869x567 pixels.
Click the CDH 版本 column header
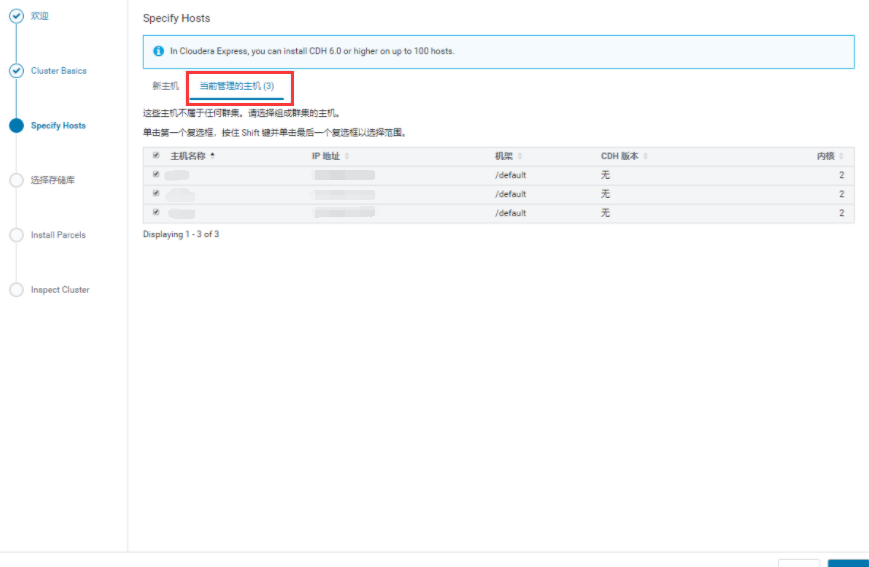point(620,156)
